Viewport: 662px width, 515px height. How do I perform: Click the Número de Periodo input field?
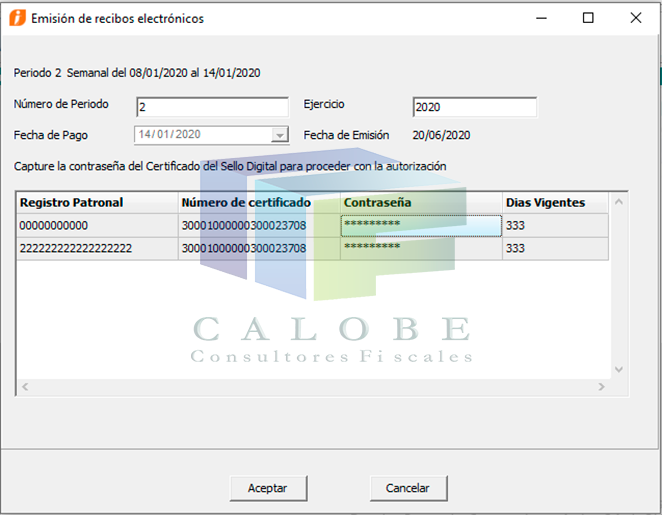[212, 107]
